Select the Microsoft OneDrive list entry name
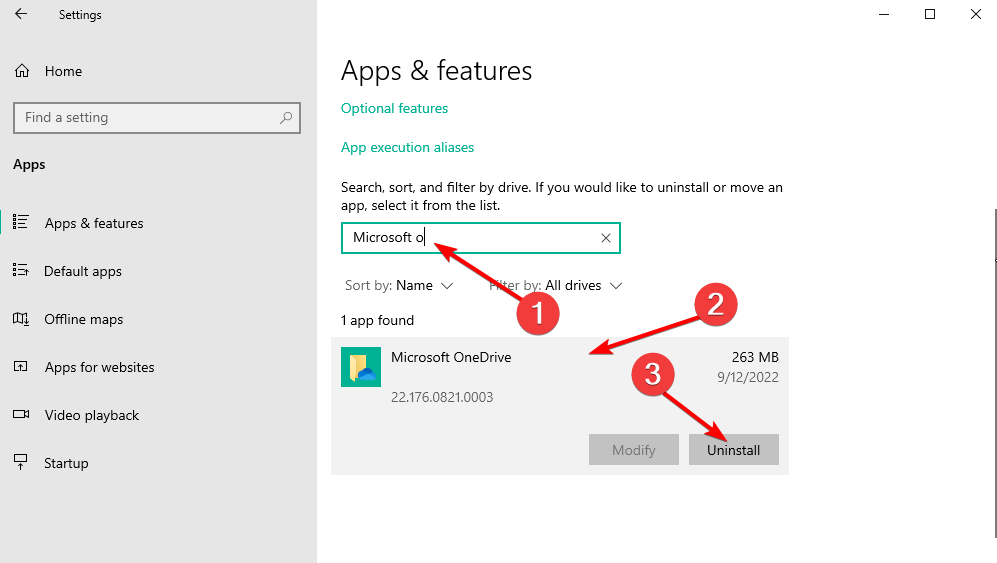Screen dimensions: 997x563 (x=451, y=358)
